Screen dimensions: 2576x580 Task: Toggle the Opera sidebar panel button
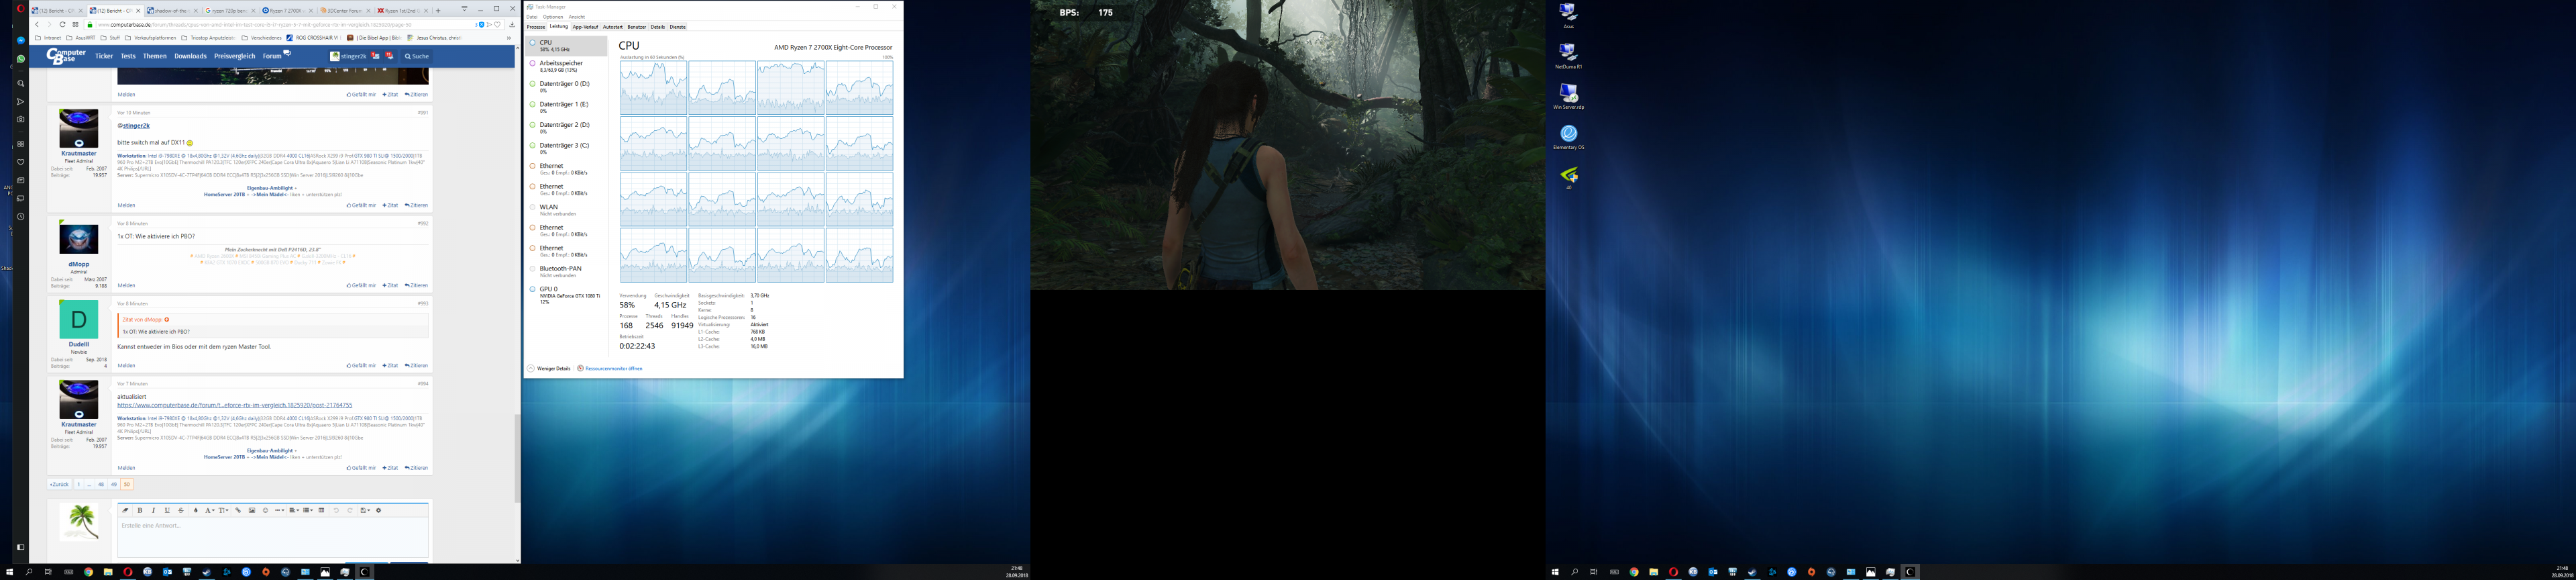point(21,547)
